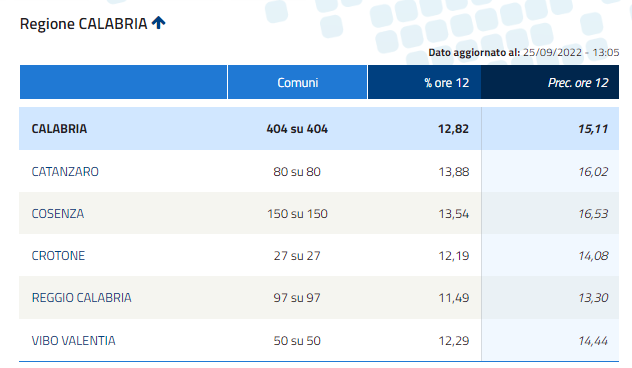632x368 pixels.
Task: Click the 13,88 turnout value for Catanzaro
Action: point(454,172)
